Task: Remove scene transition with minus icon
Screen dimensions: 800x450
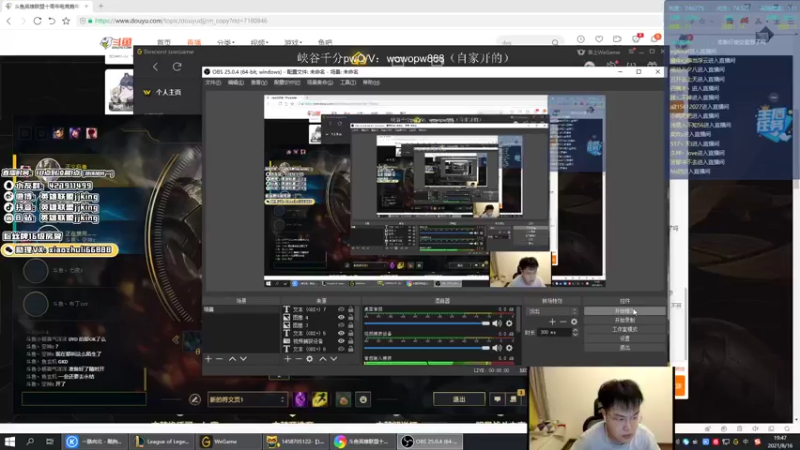Action: (563, 322)
